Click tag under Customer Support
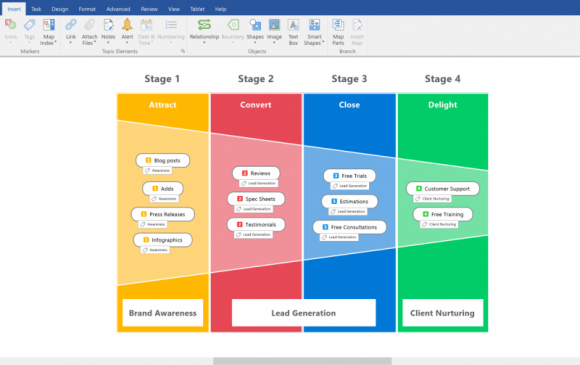The width and height of the screenshot is (580, 365). (432, 199)
